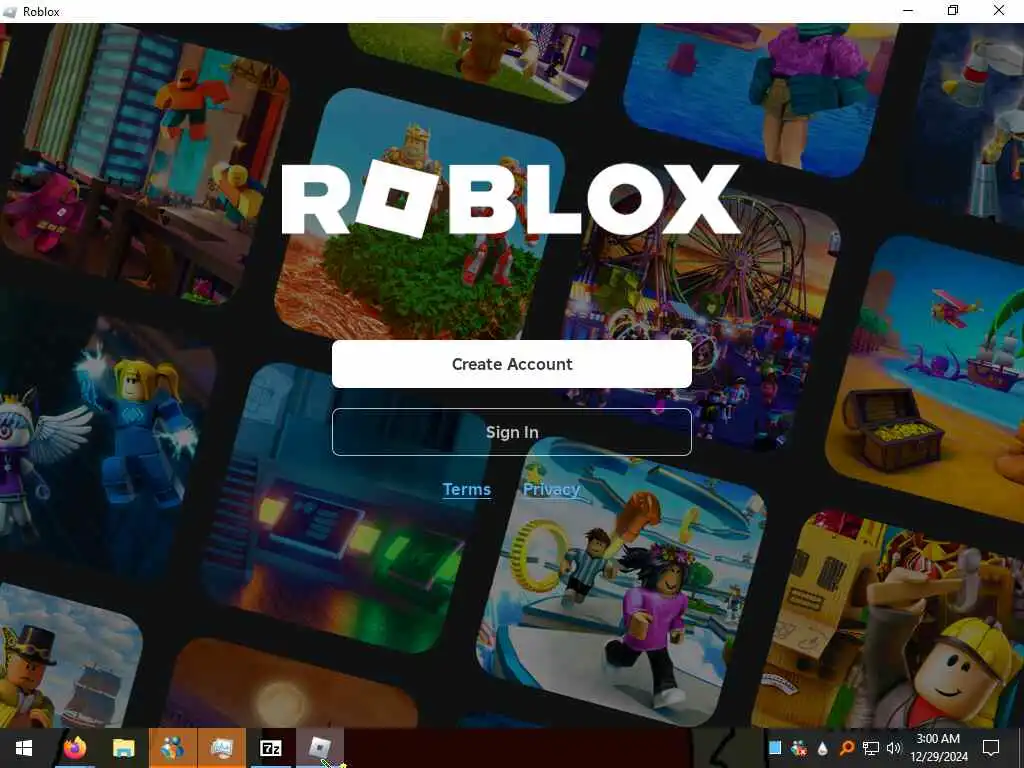
Task: View the Privacy policy link
Action: click(x=551, y=489)
